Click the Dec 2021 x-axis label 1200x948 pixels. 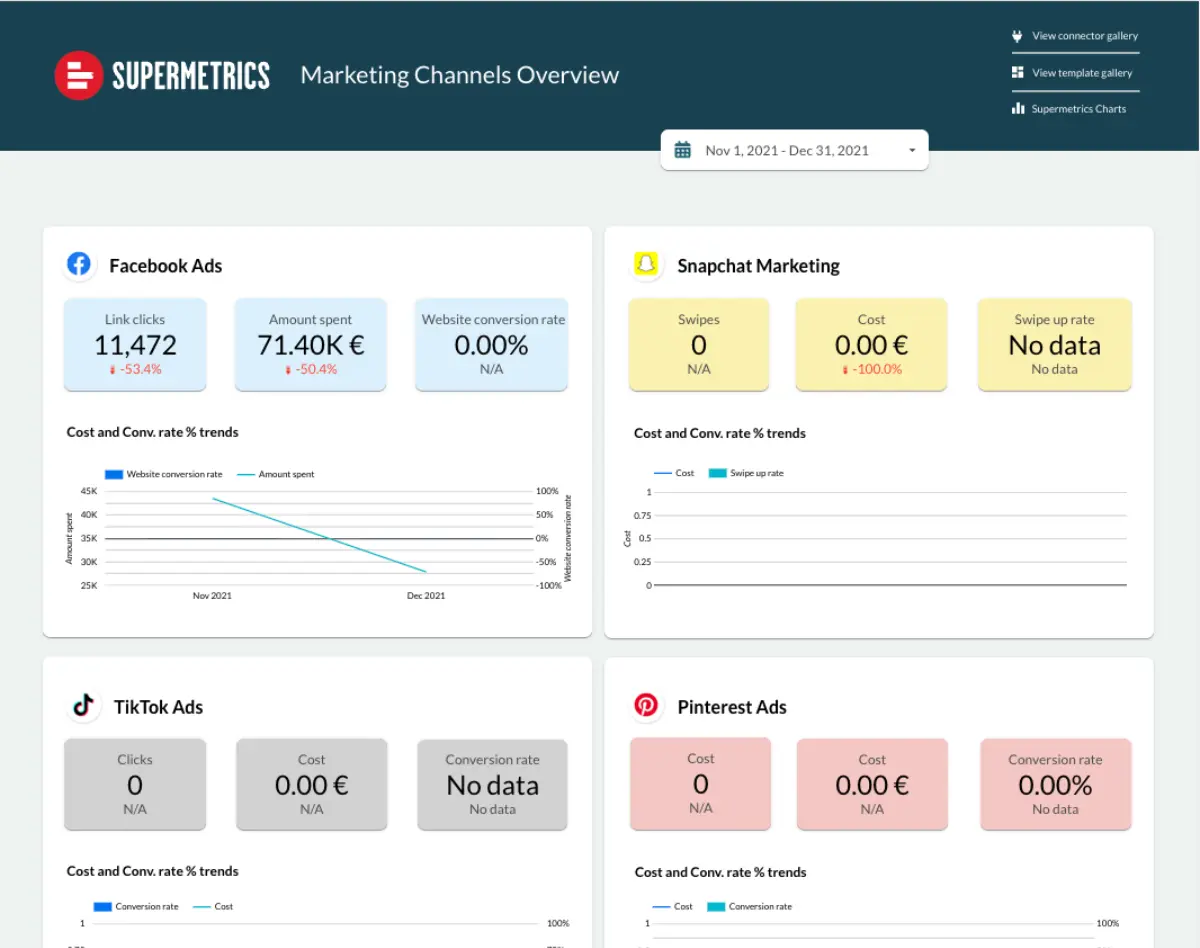click(426, 596)
